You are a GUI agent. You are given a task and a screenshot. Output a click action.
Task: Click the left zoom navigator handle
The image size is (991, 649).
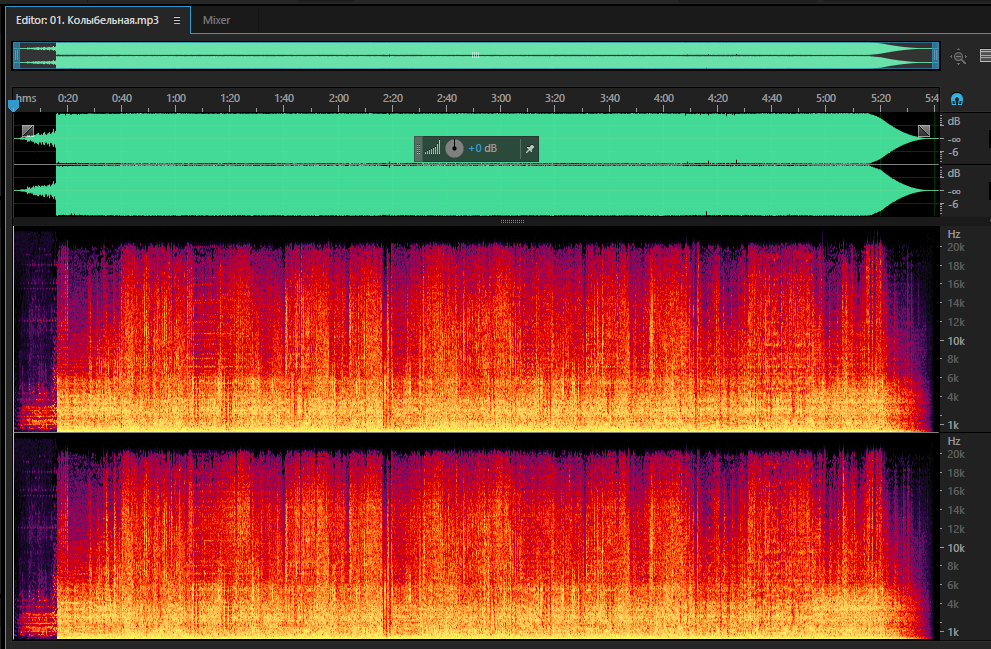point(16,56)
